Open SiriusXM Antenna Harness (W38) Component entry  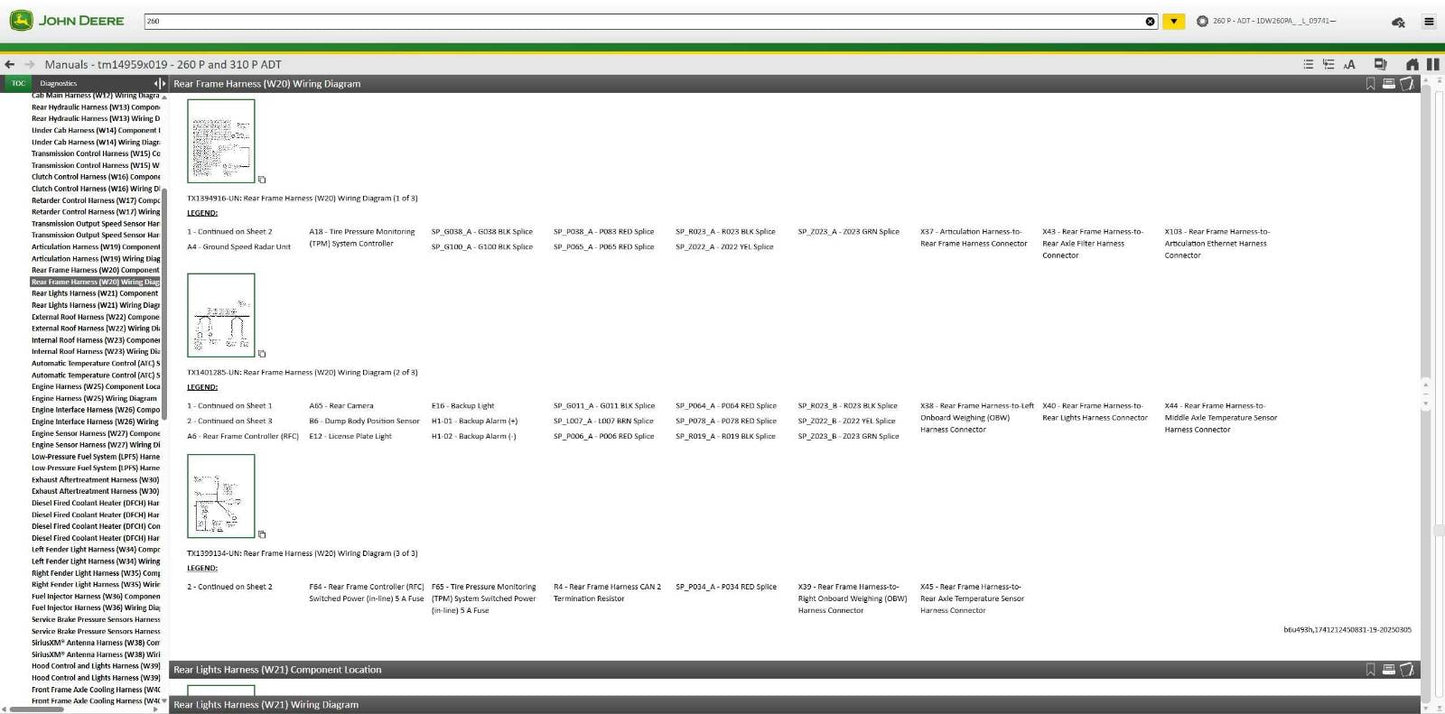pos(96,643)
